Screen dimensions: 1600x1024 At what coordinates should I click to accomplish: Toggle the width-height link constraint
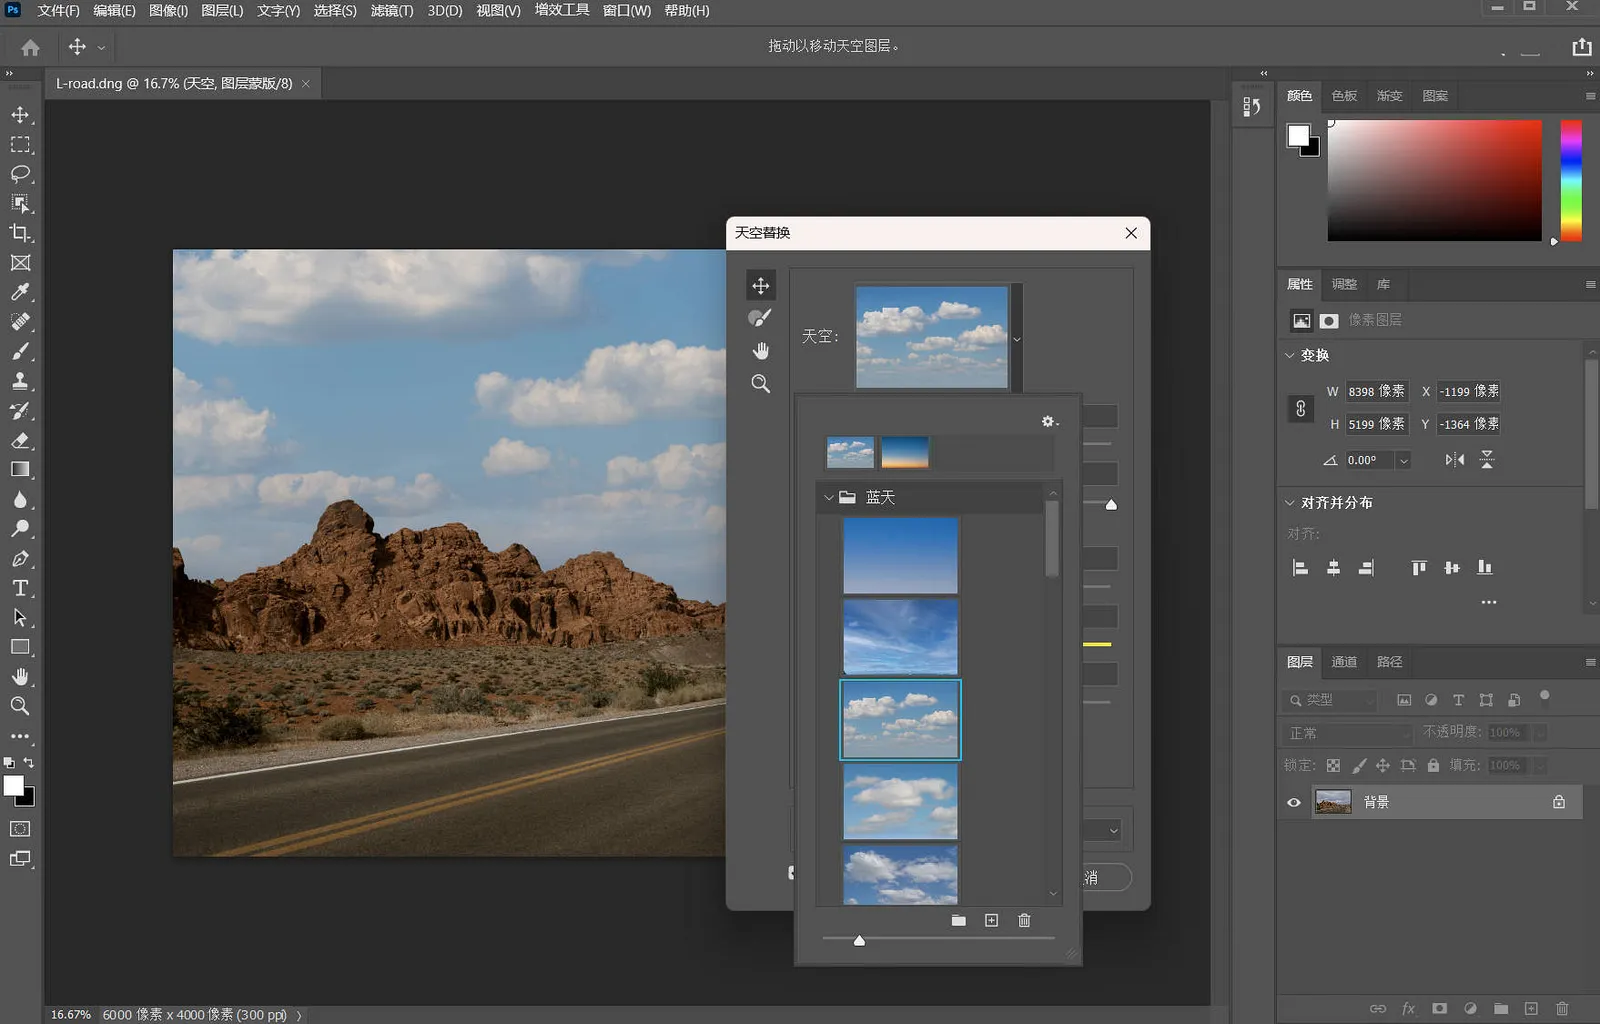[1300, 408]
